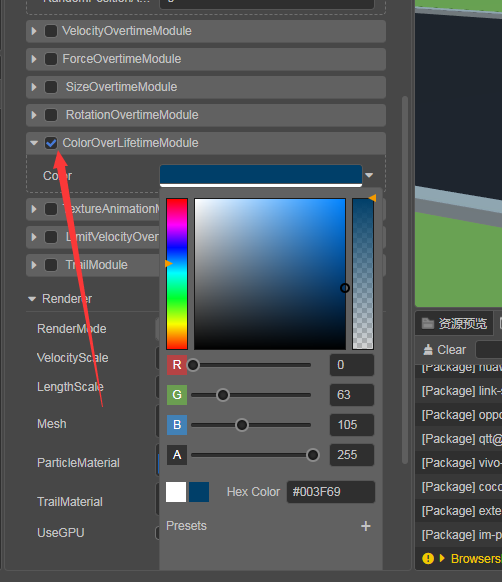
Task: Switch to the 资源预览 tab
Action: pyautogui.click(x=454, y=323)
